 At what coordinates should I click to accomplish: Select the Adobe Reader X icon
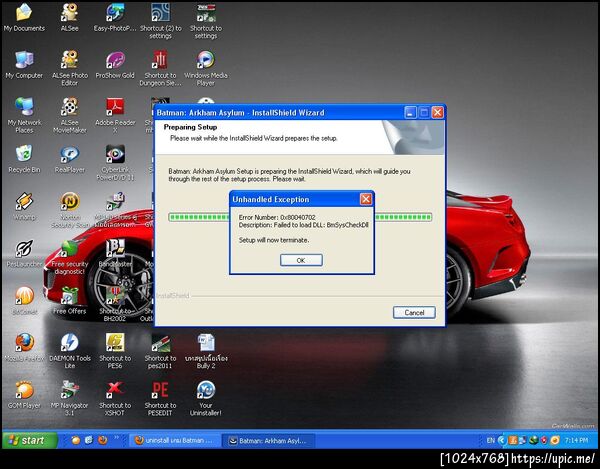(115, 115)
